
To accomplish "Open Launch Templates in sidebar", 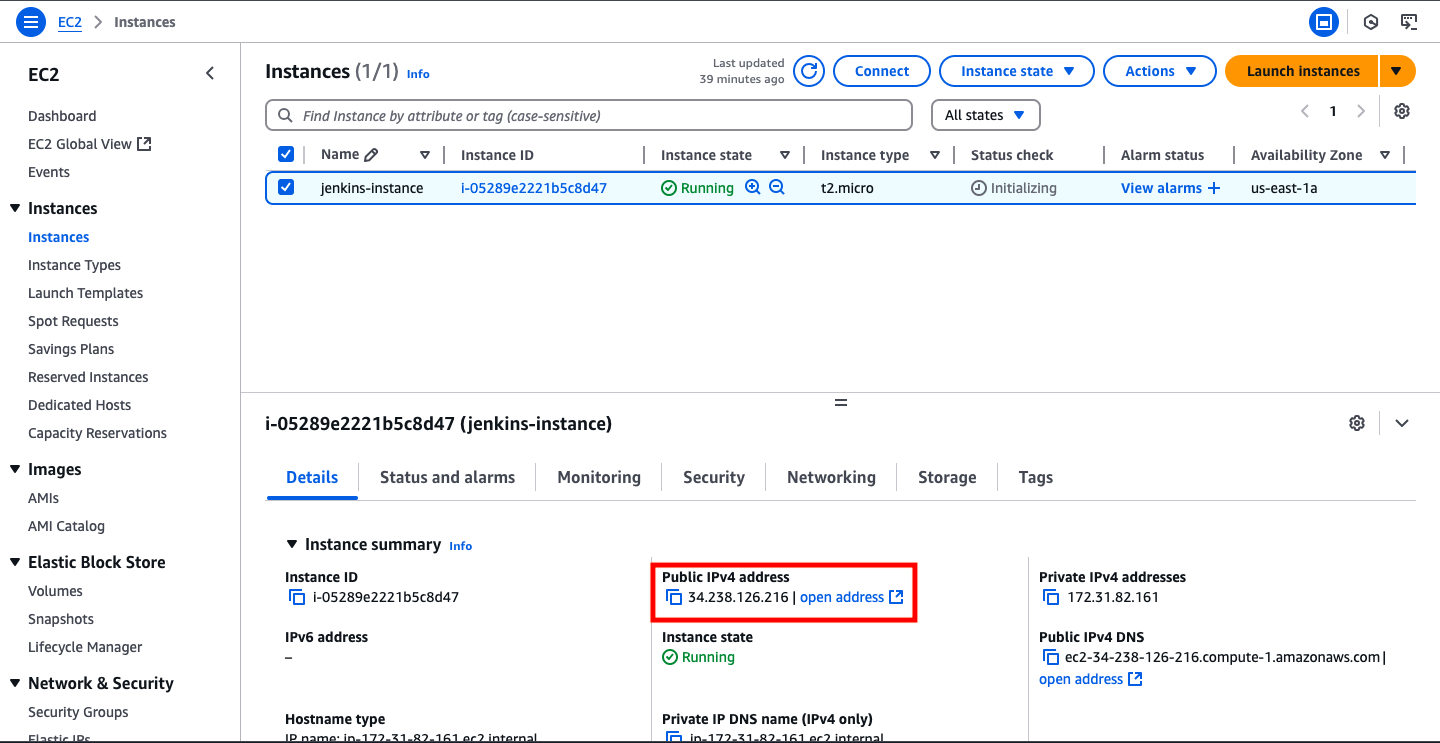I will pyautogui.click(x=85, y=293).
